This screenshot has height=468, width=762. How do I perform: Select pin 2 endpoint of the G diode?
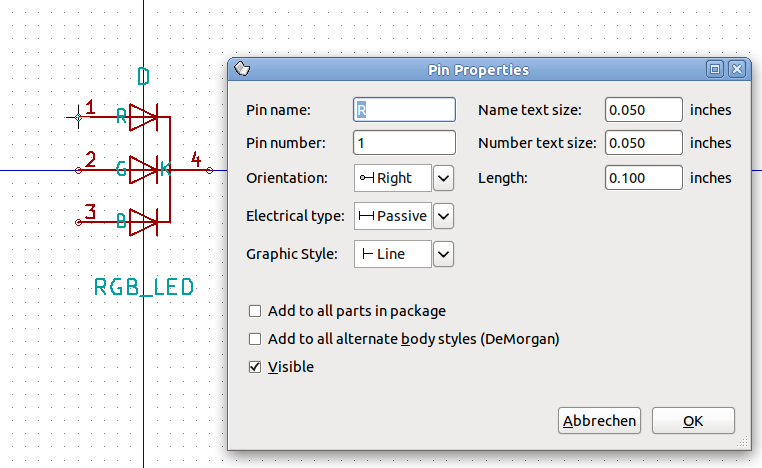point(78,170)
